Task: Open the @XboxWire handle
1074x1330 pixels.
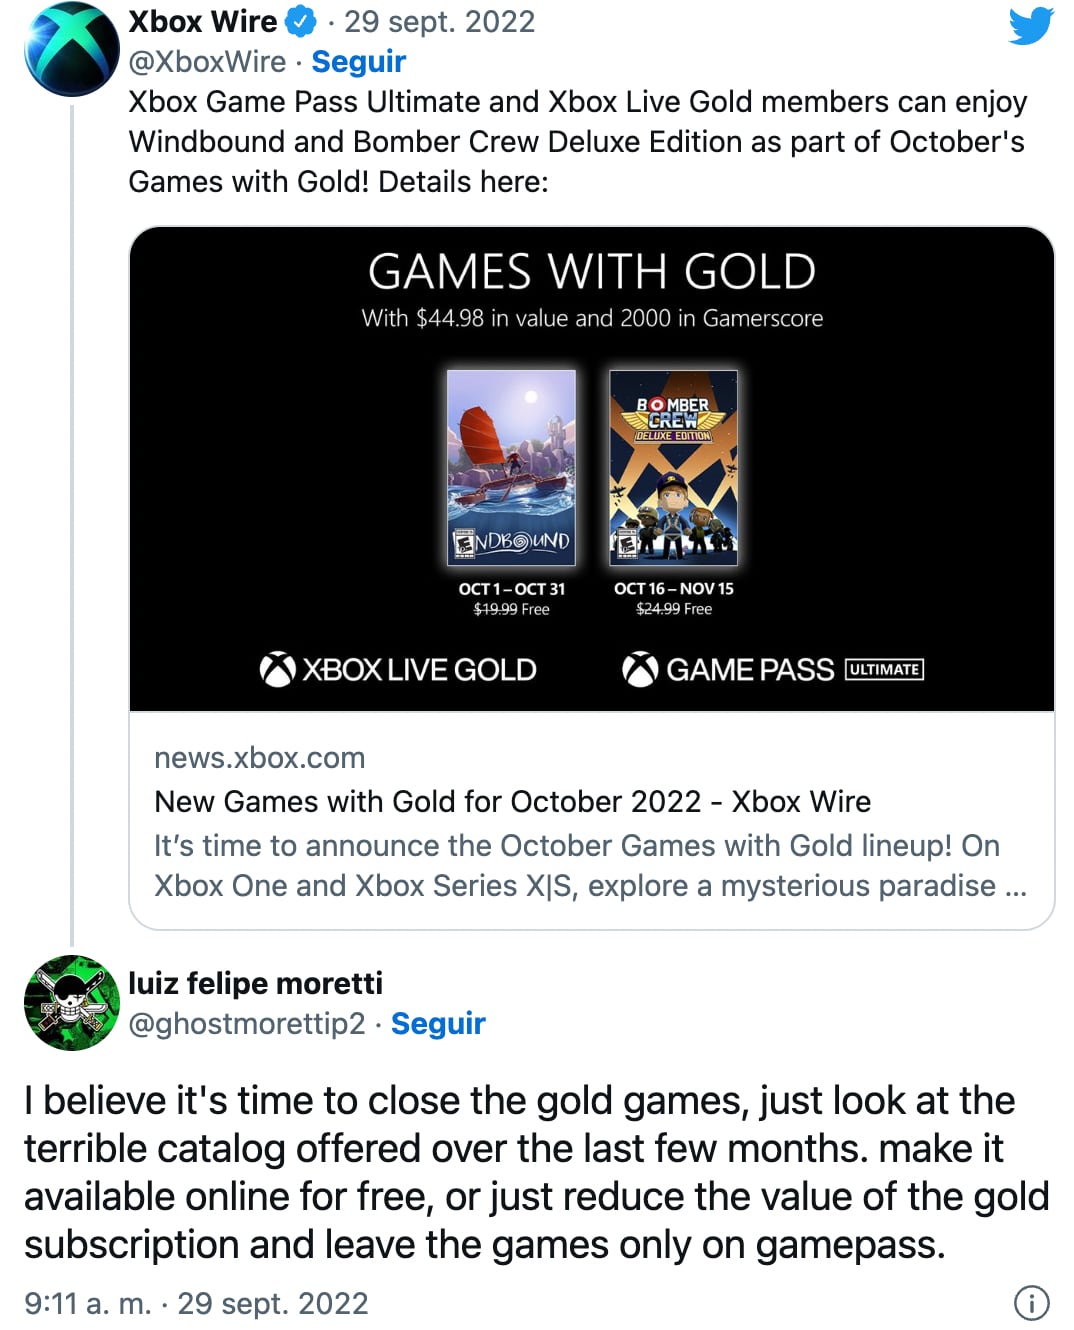Action: [x=207, y=62]
